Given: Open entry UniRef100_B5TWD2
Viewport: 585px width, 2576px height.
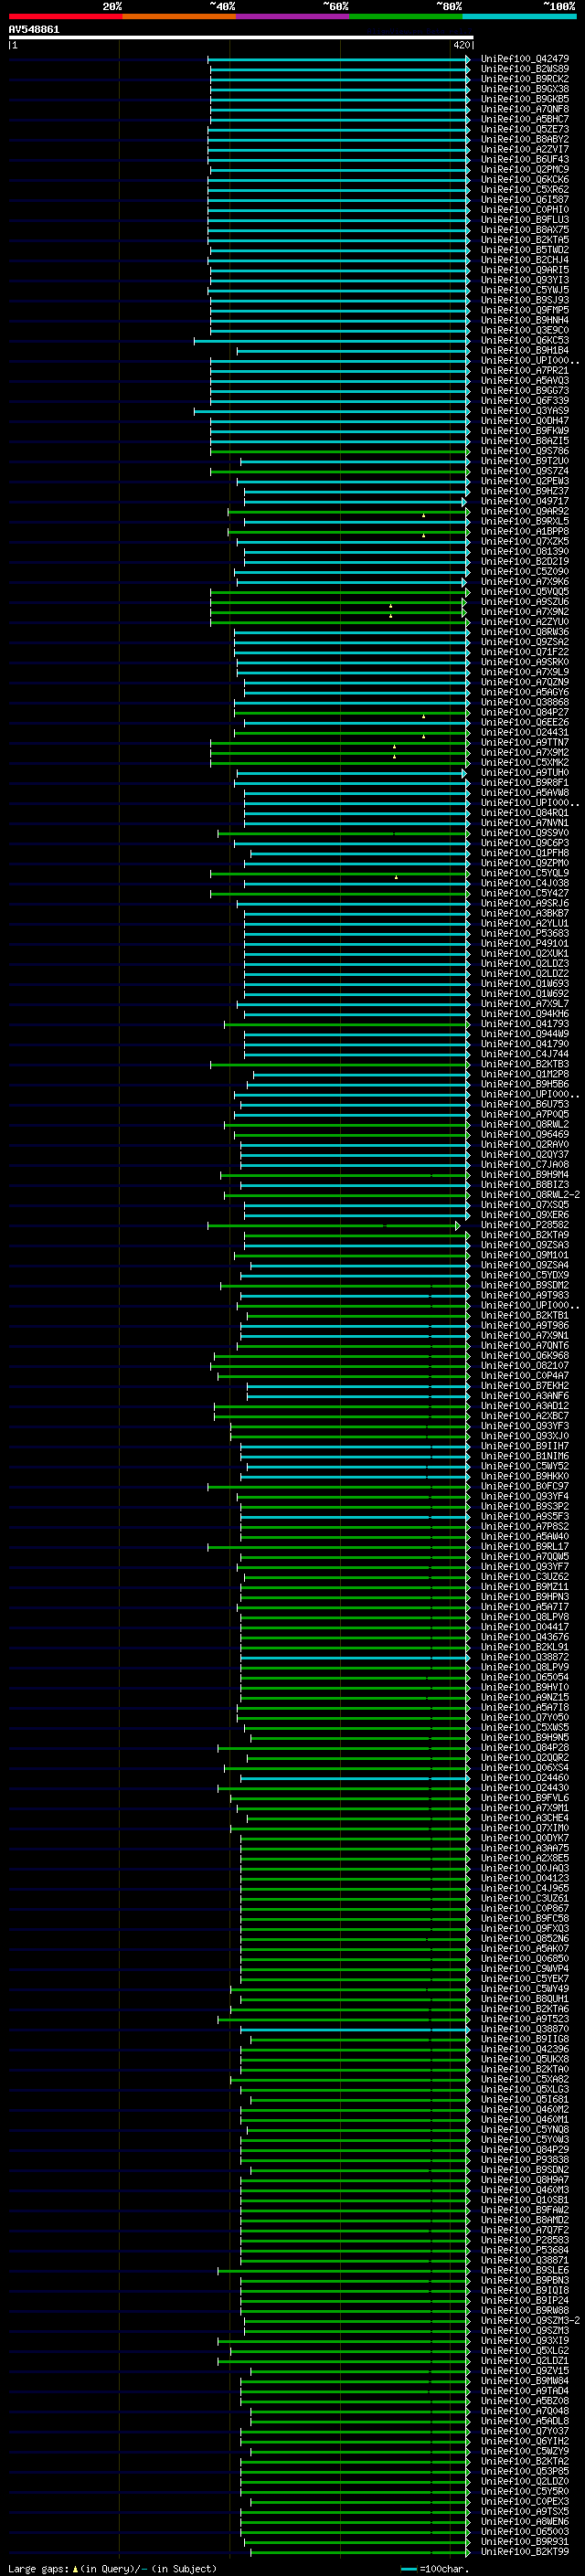Looking at the screenshot, I should (524, 250).
